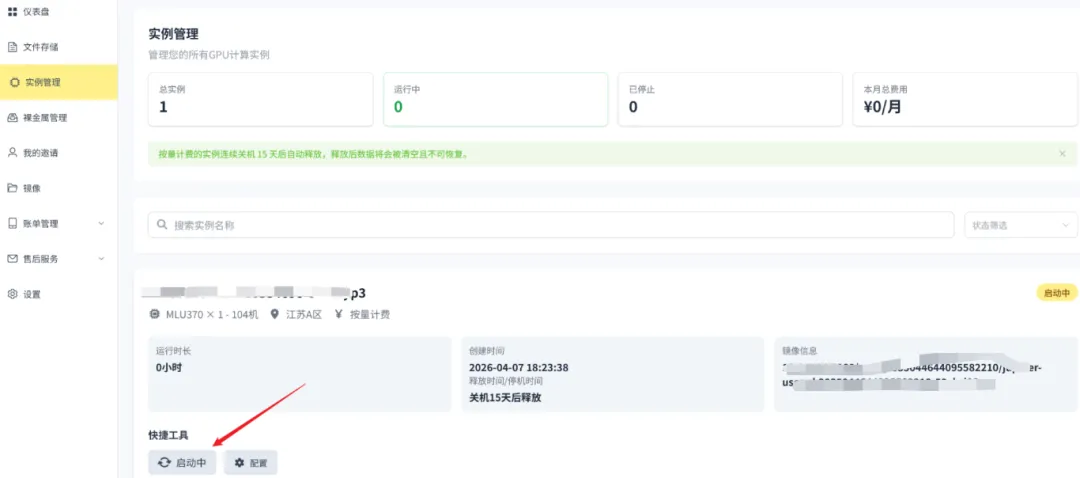
Task: Click the 文件存储 document icon
Action: pyautogui.click(x=12, y=48)
